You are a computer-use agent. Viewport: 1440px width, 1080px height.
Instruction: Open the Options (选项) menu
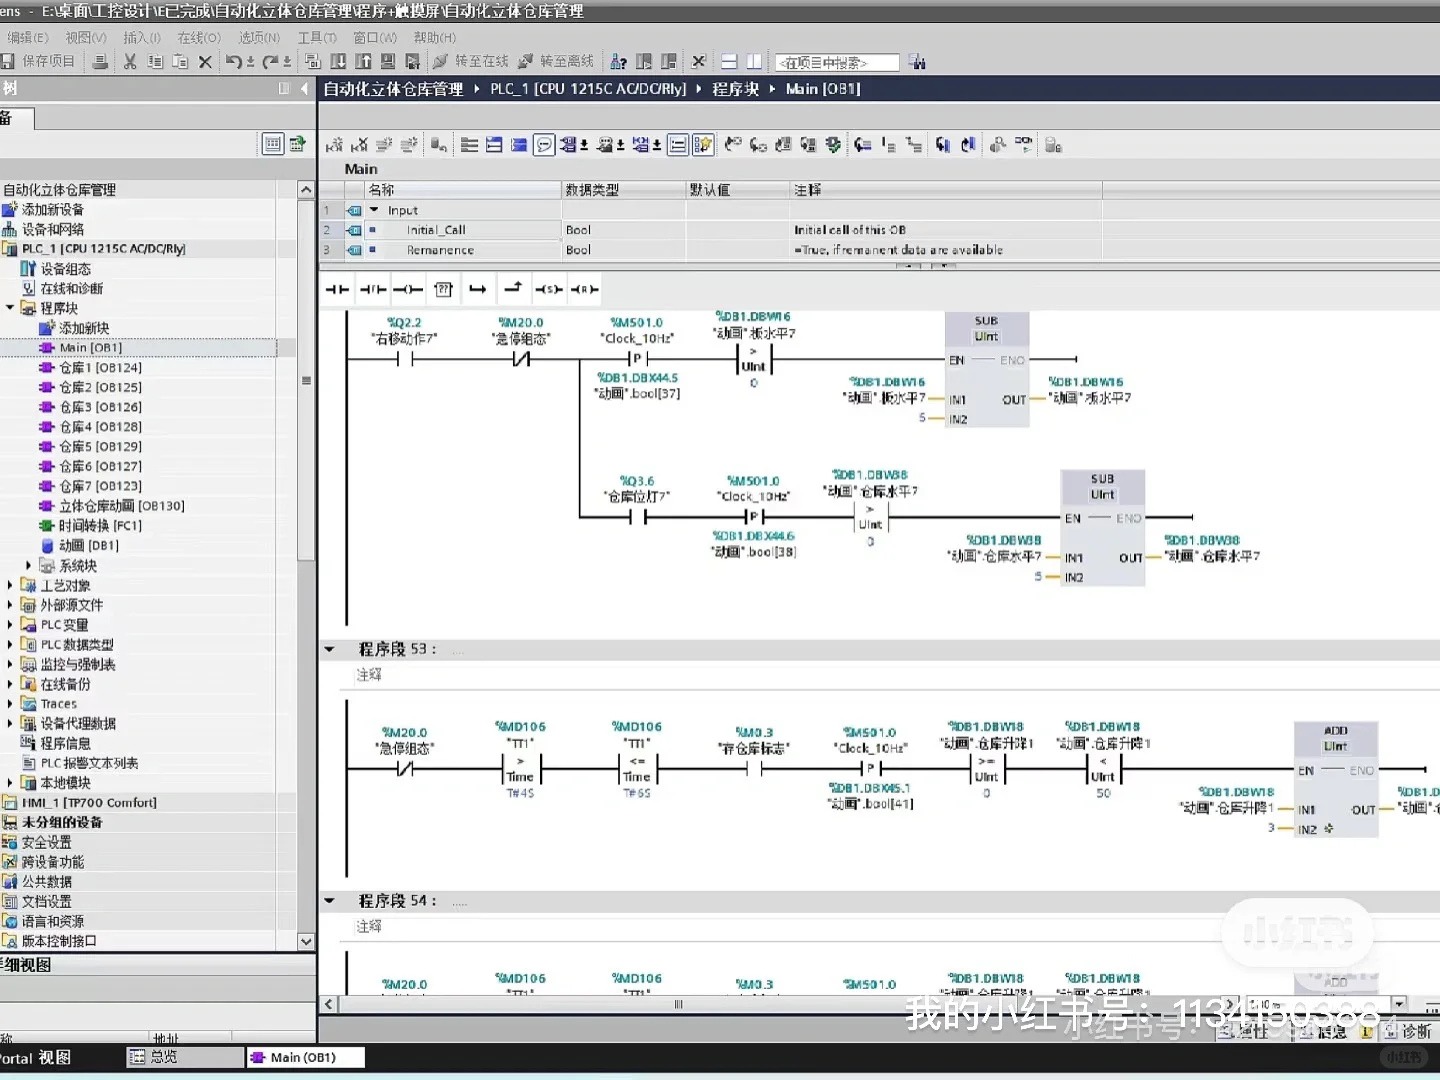pyautogui.click(x=259, y=38)
